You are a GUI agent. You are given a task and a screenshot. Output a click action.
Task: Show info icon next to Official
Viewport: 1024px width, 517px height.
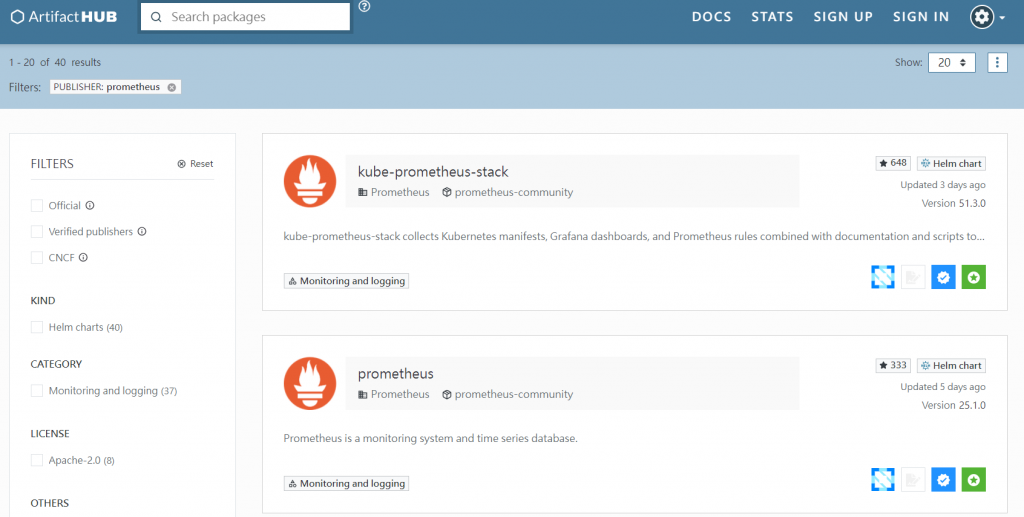(x=90, y=206)
